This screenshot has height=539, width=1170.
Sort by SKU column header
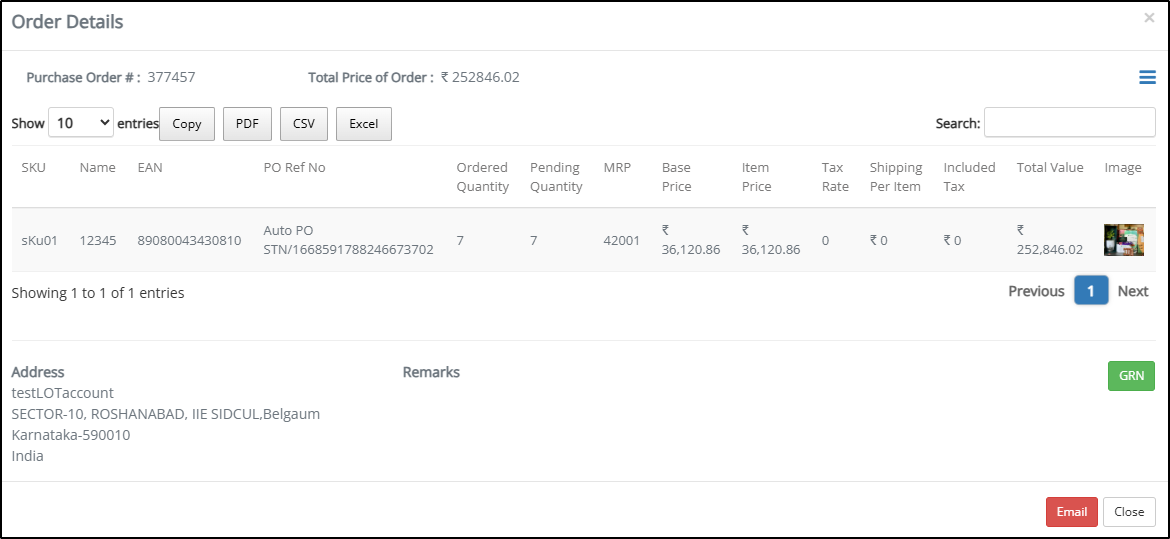pos(34,168)
